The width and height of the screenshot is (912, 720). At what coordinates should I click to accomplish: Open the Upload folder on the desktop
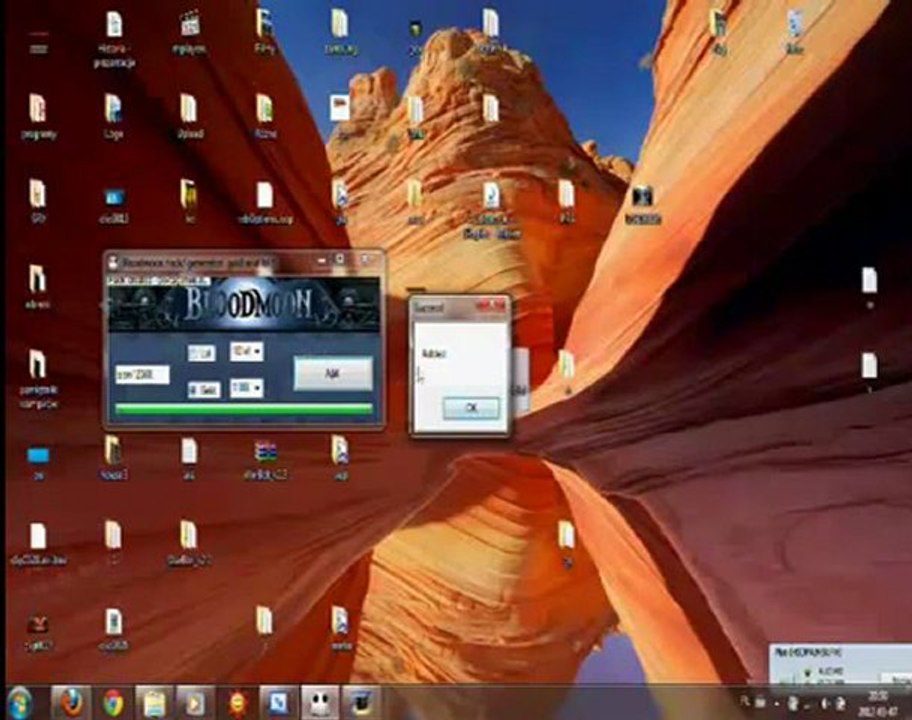[x=189, y=117]
